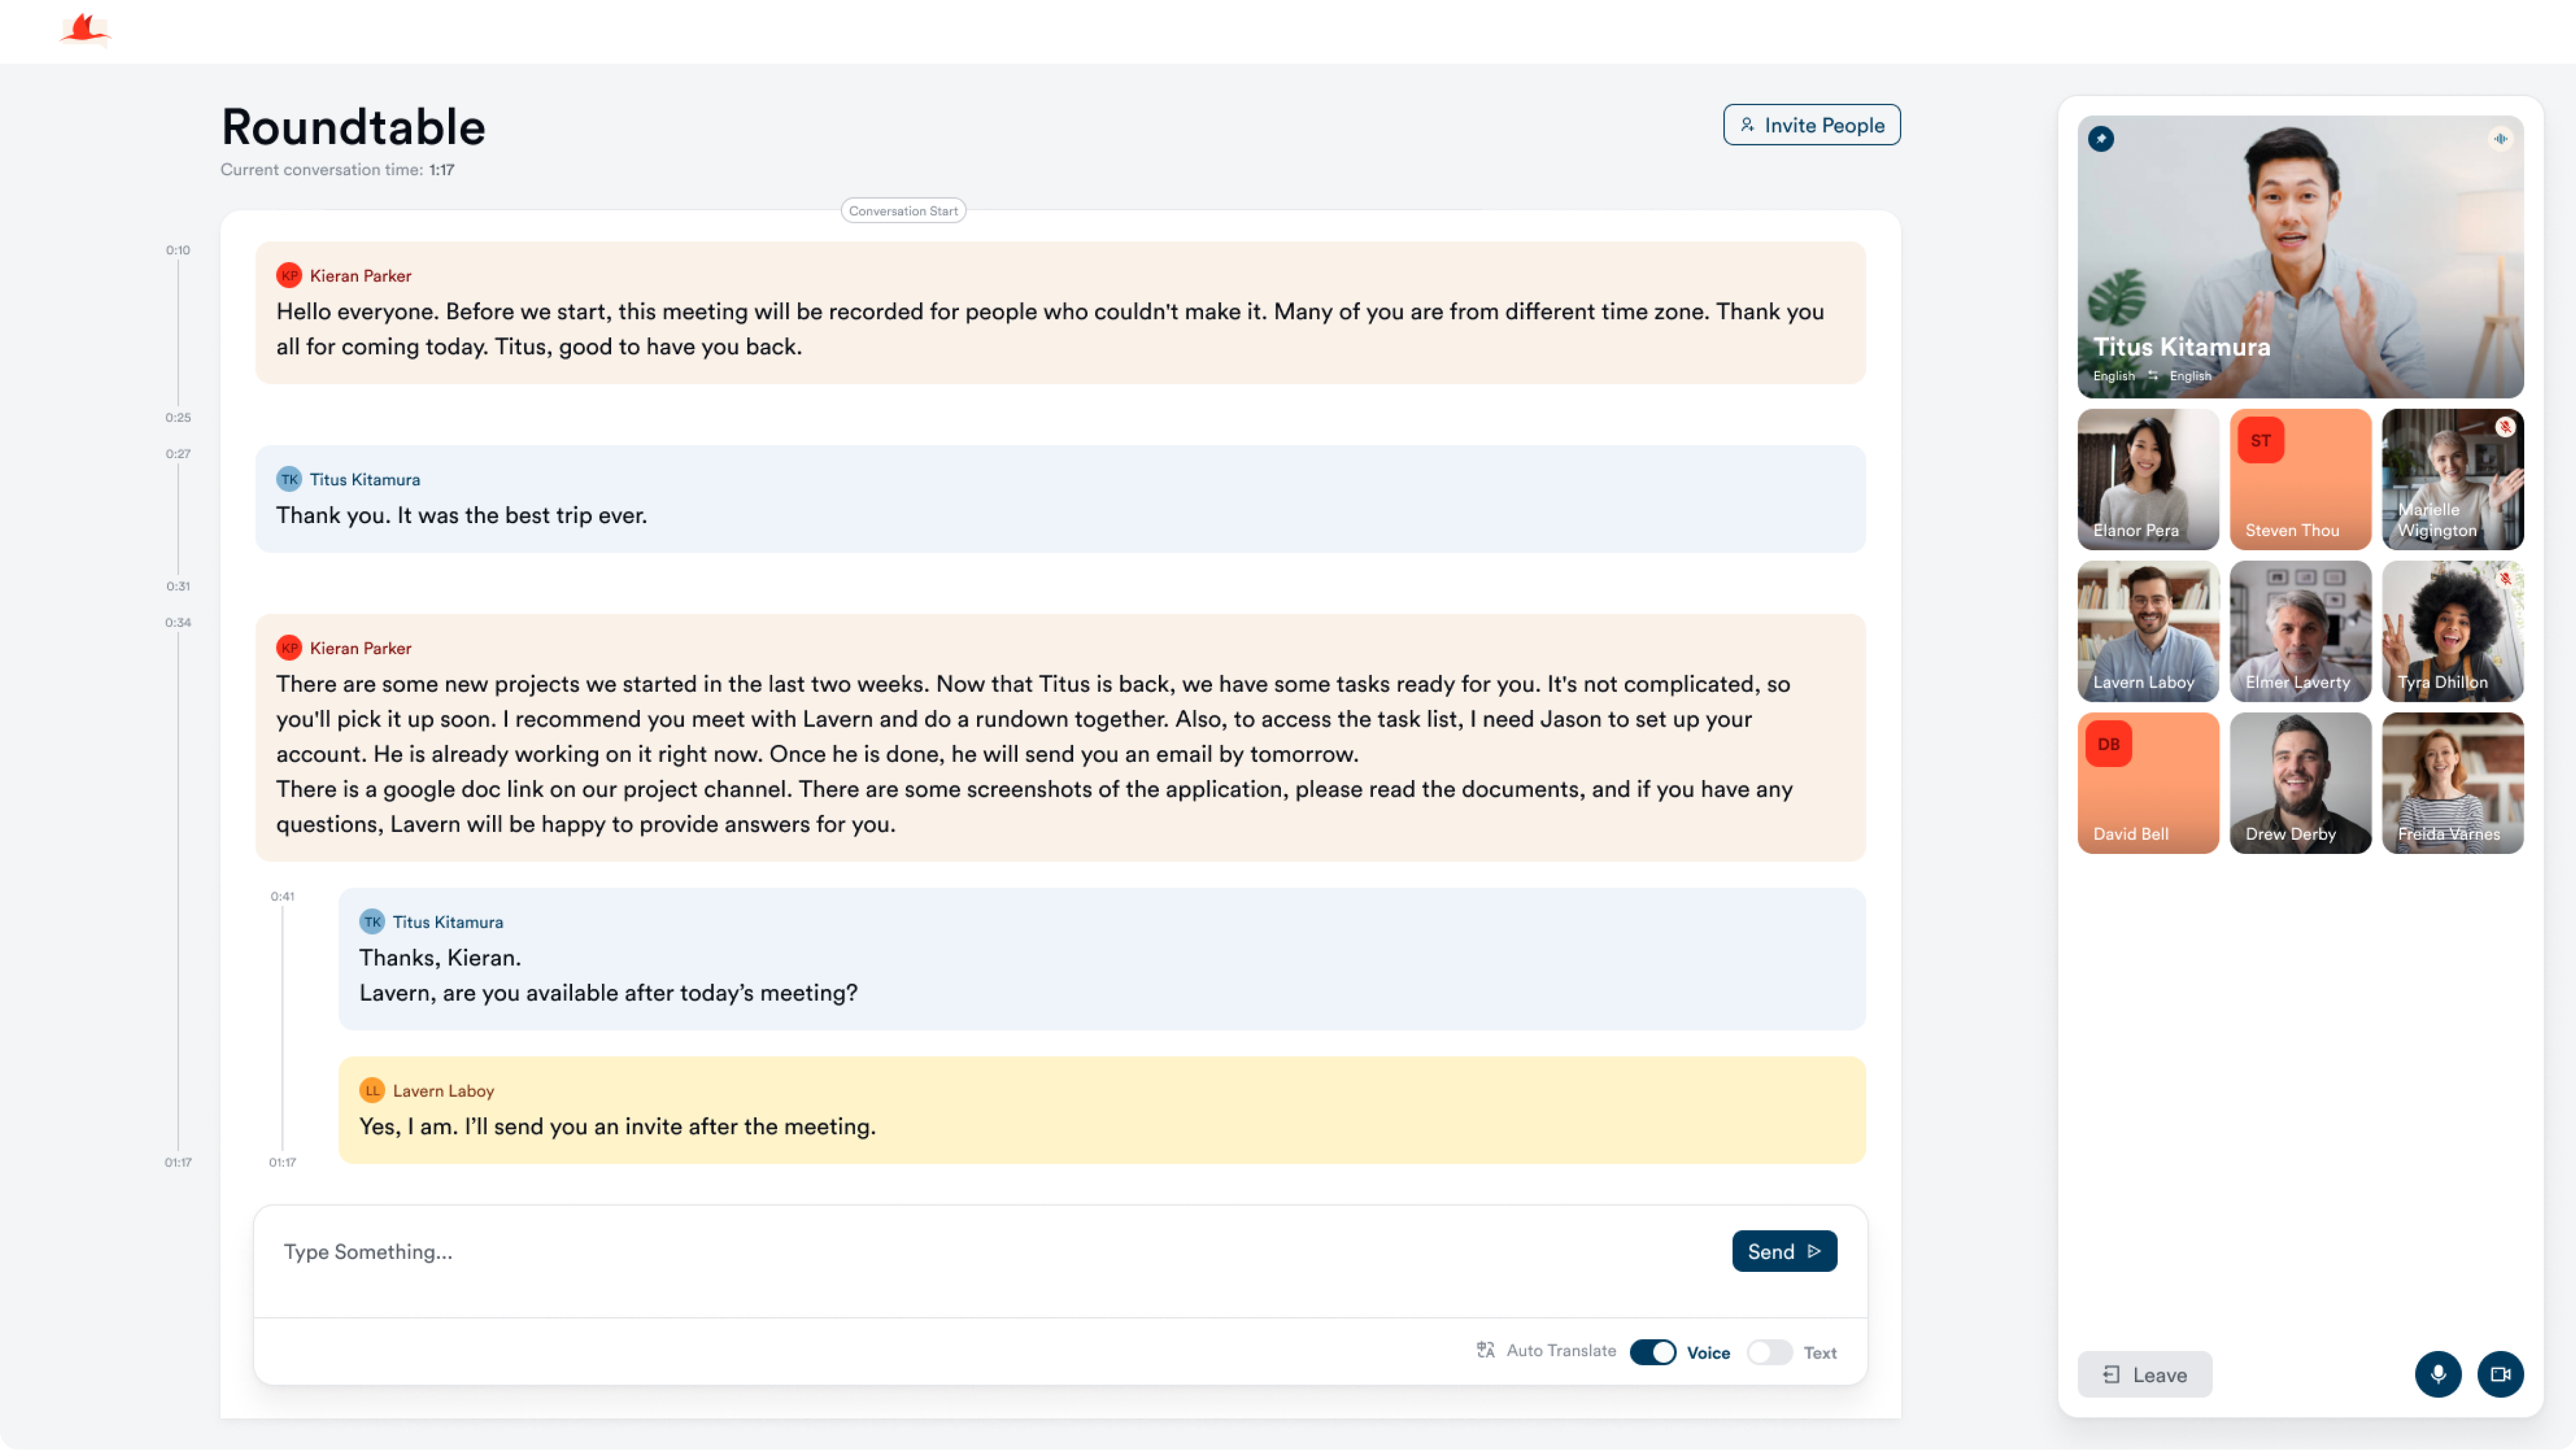Open Drew Derby's video thumbnail
This screenshot has height=1450, width=2576.
[x=2300, y=783]
